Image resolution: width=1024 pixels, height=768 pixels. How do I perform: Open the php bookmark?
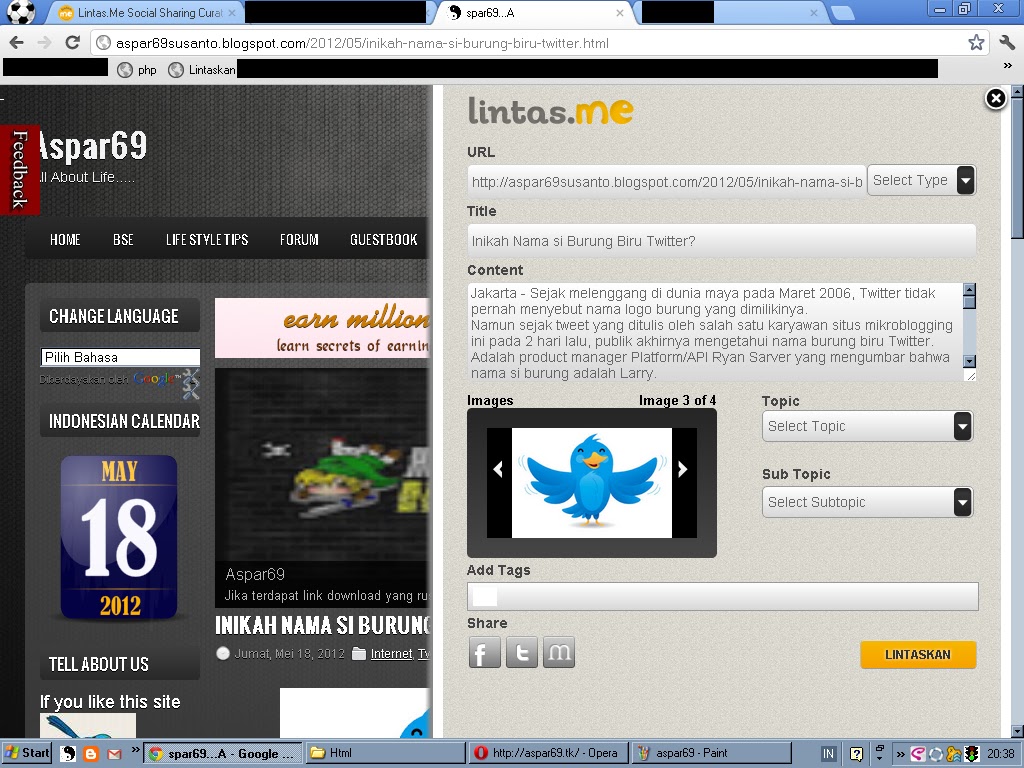click(137, 70)
